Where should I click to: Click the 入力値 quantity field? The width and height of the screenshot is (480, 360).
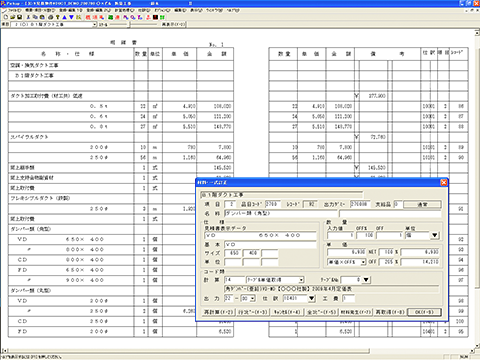point(340,235)
